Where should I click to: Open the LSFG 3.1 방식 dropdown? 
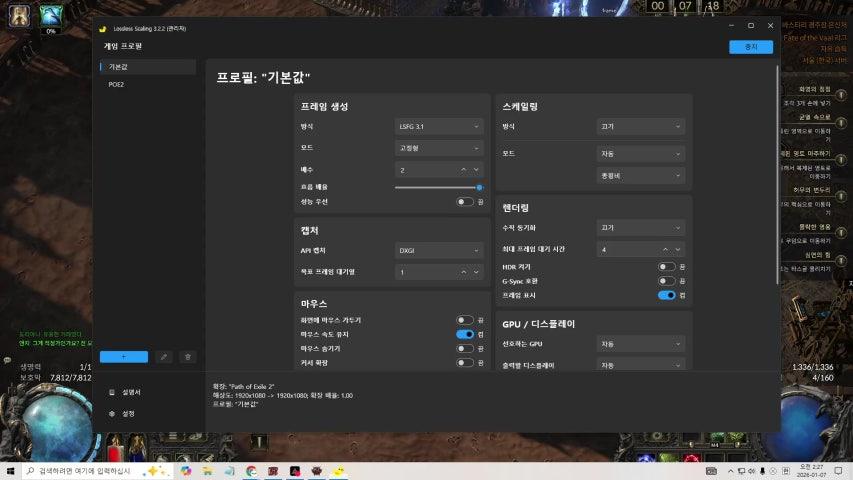click(439, 127)
